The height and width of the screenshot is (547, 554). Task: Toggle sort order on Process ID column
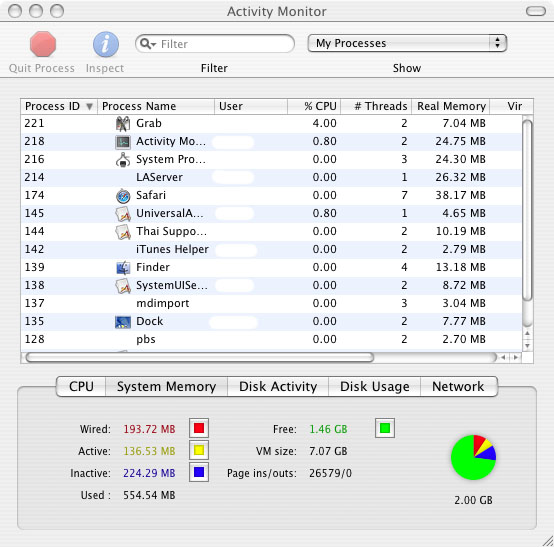tap(59, 106)
